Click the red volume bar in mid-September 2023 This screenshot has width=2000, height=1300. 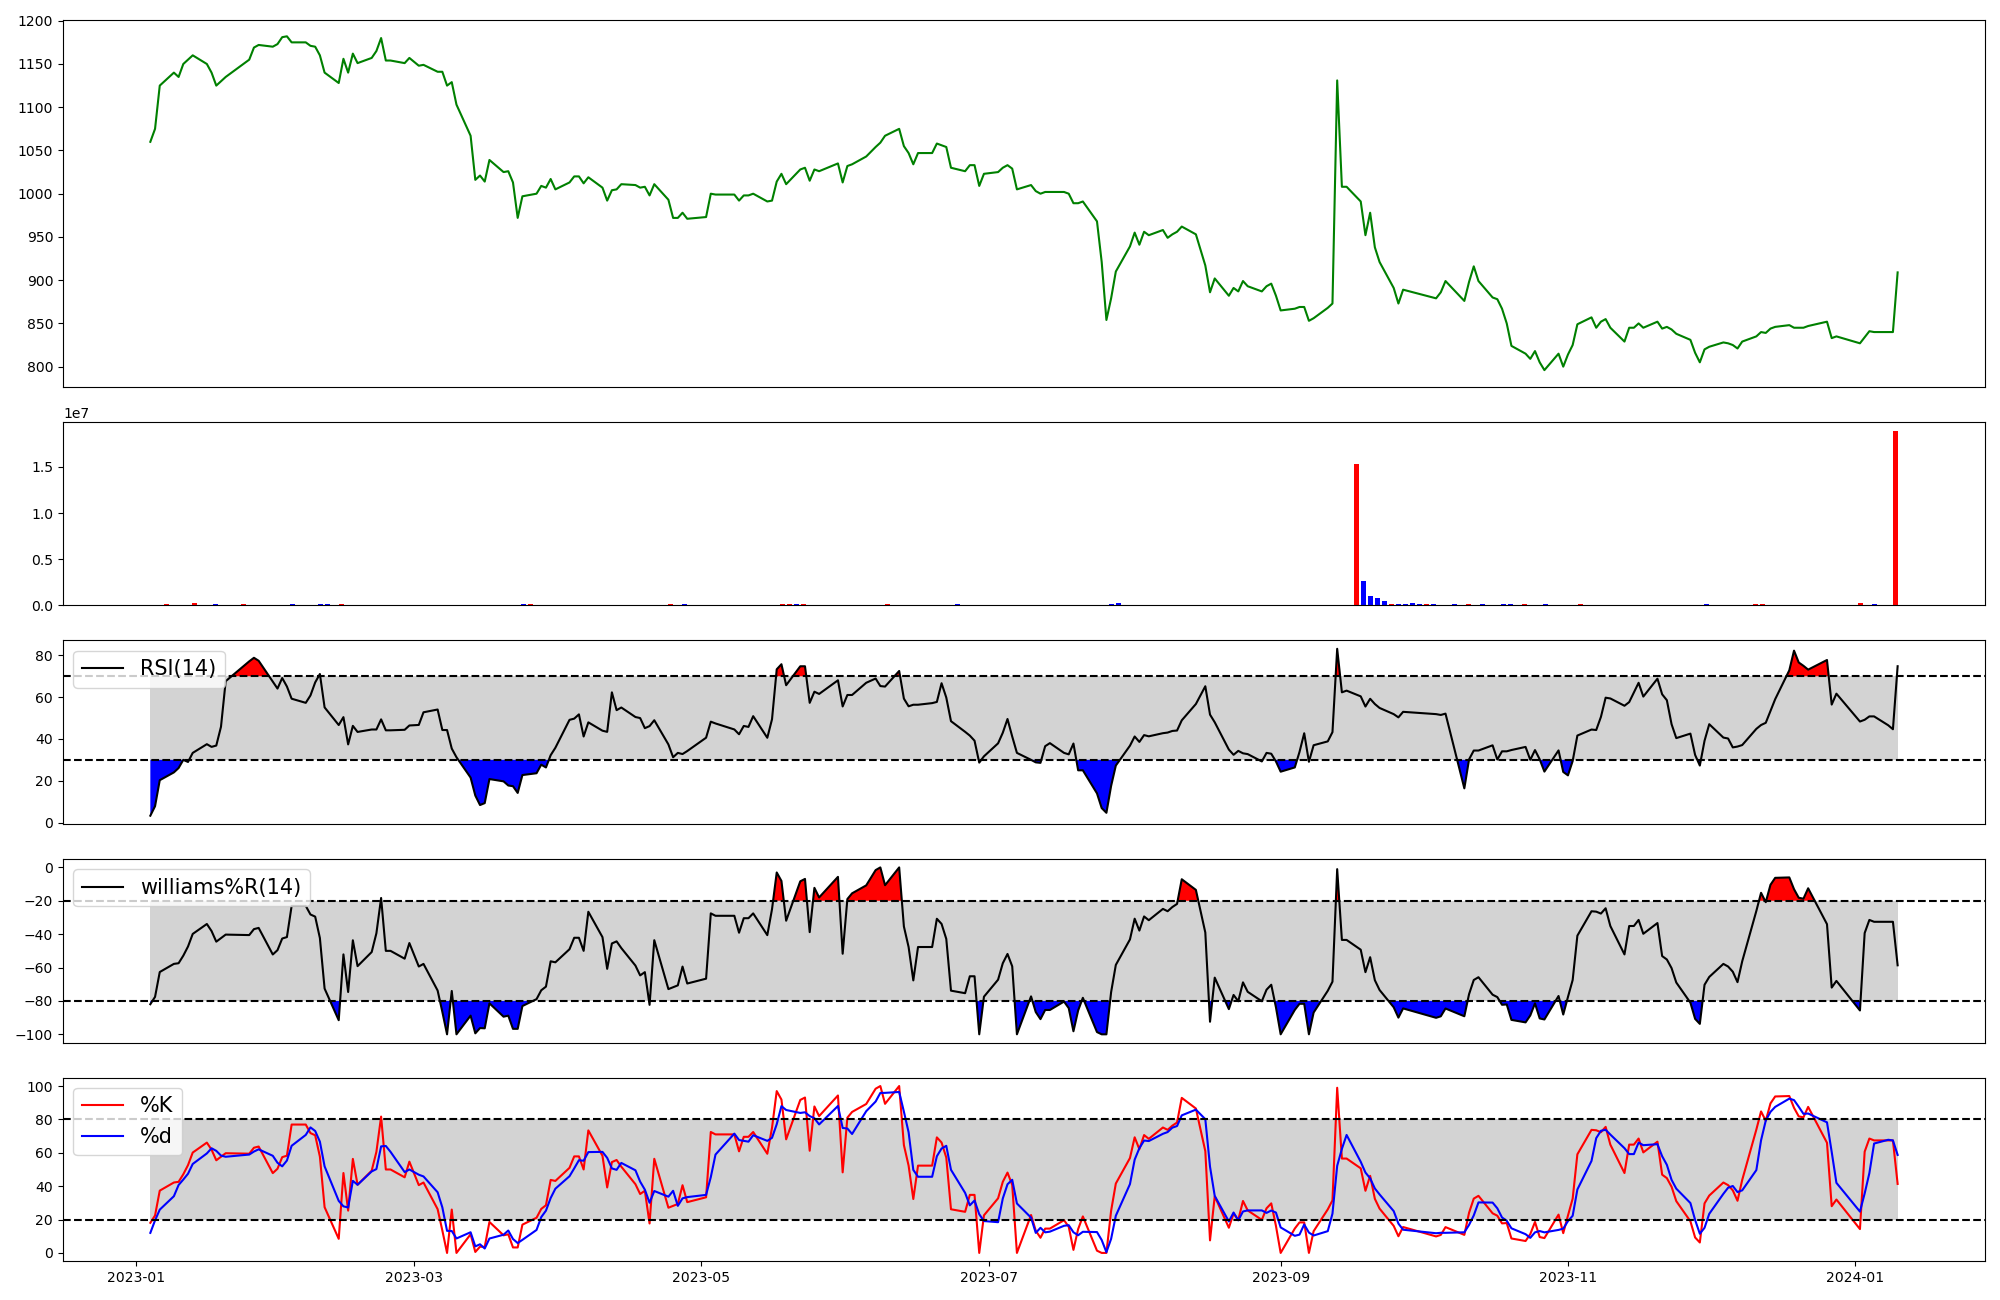point(1356,535)
